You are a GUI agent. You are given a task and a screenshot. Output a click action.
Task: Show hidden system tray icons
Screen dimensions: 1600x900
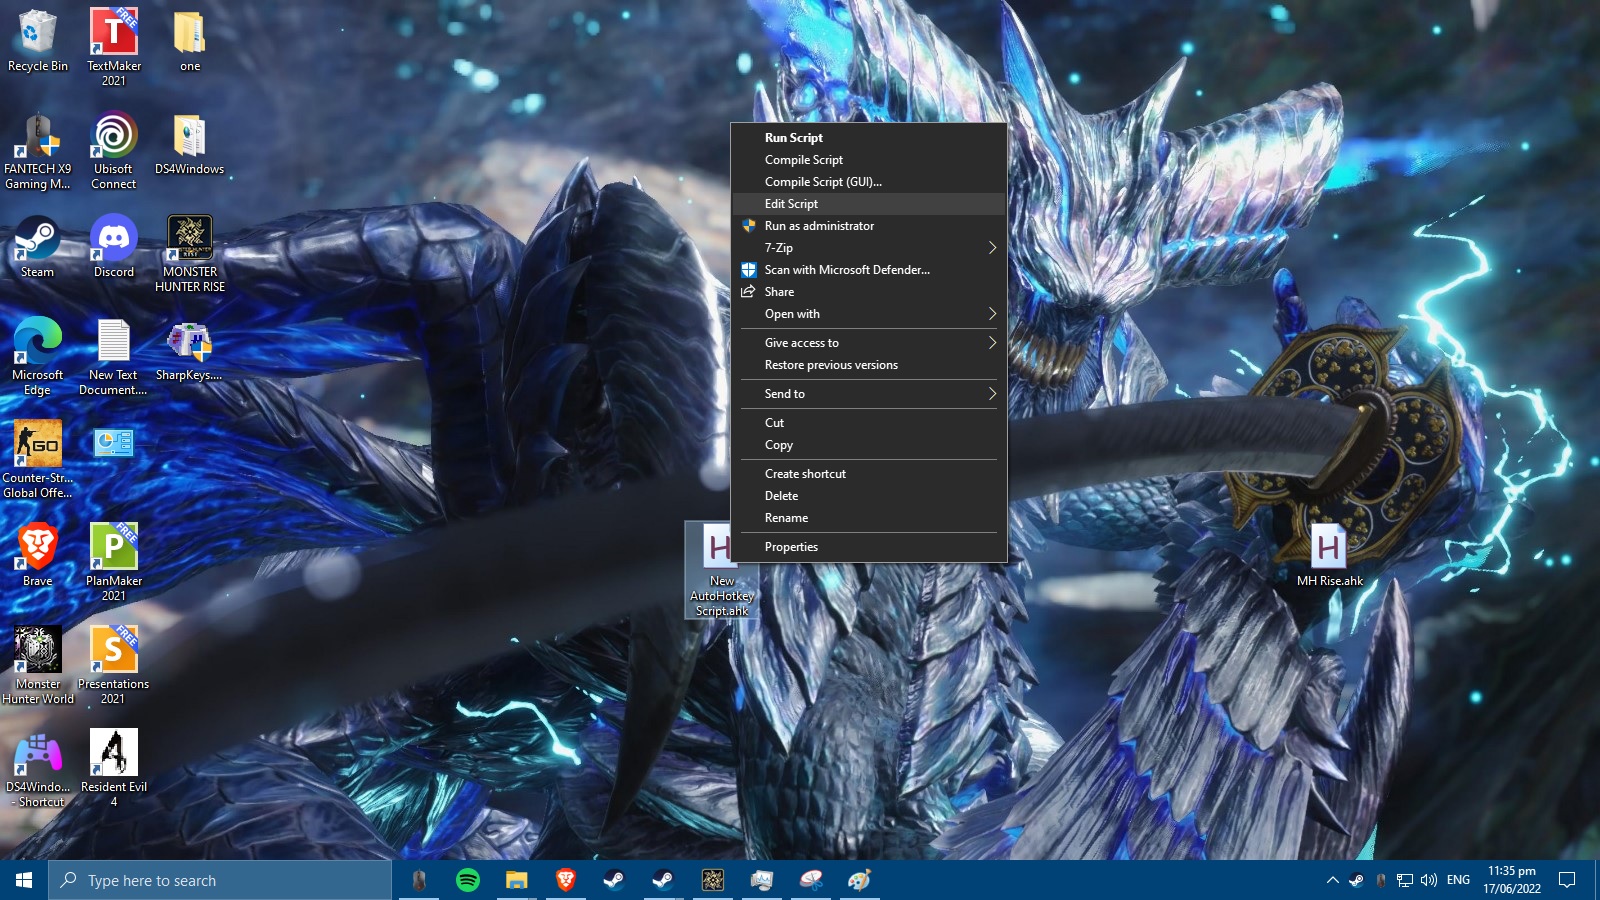1332,880
